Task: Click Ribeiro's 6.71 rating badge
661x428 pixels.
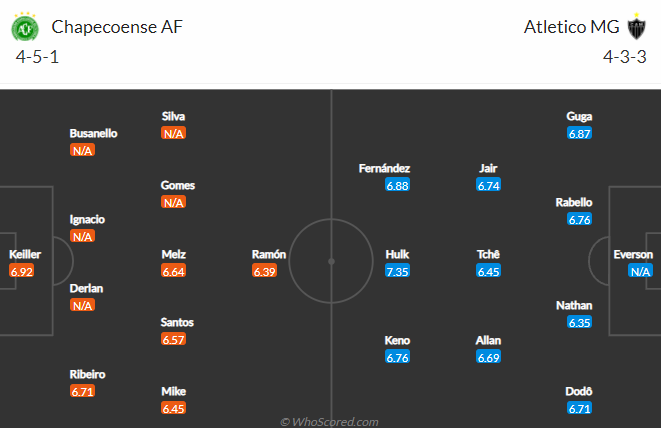Action: coord(82,391)
